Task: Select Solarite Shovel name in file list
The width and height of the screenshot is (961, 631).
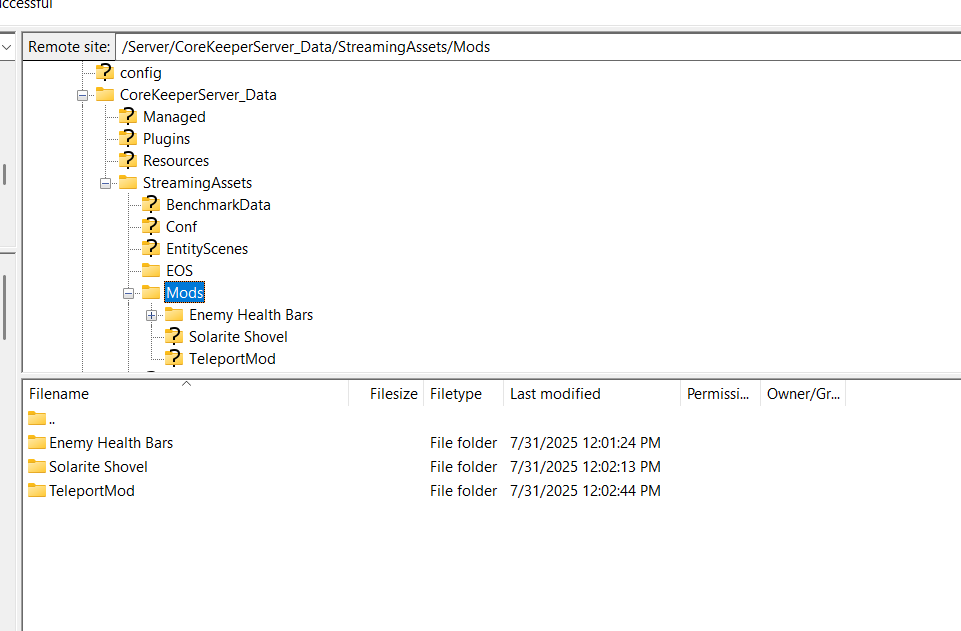Action: tap(98, 467)
